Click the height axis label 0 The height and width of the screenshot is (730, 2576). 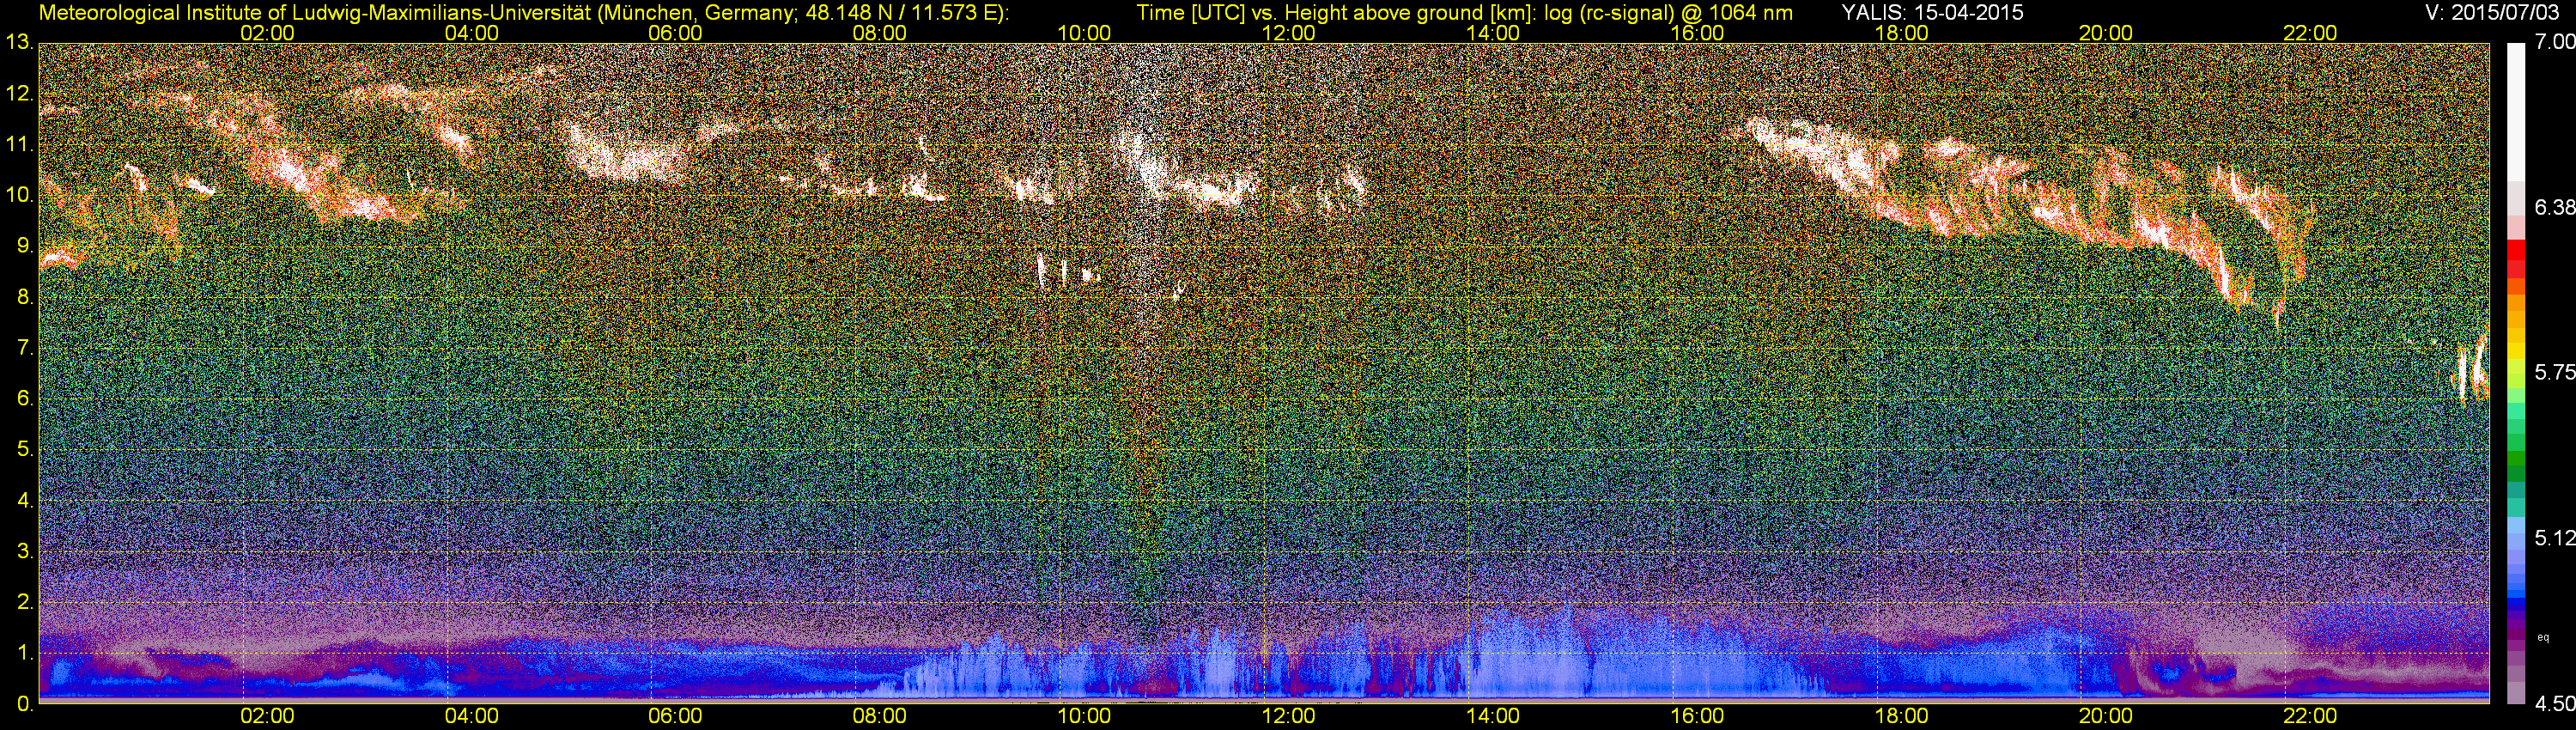tap(24, 704)
